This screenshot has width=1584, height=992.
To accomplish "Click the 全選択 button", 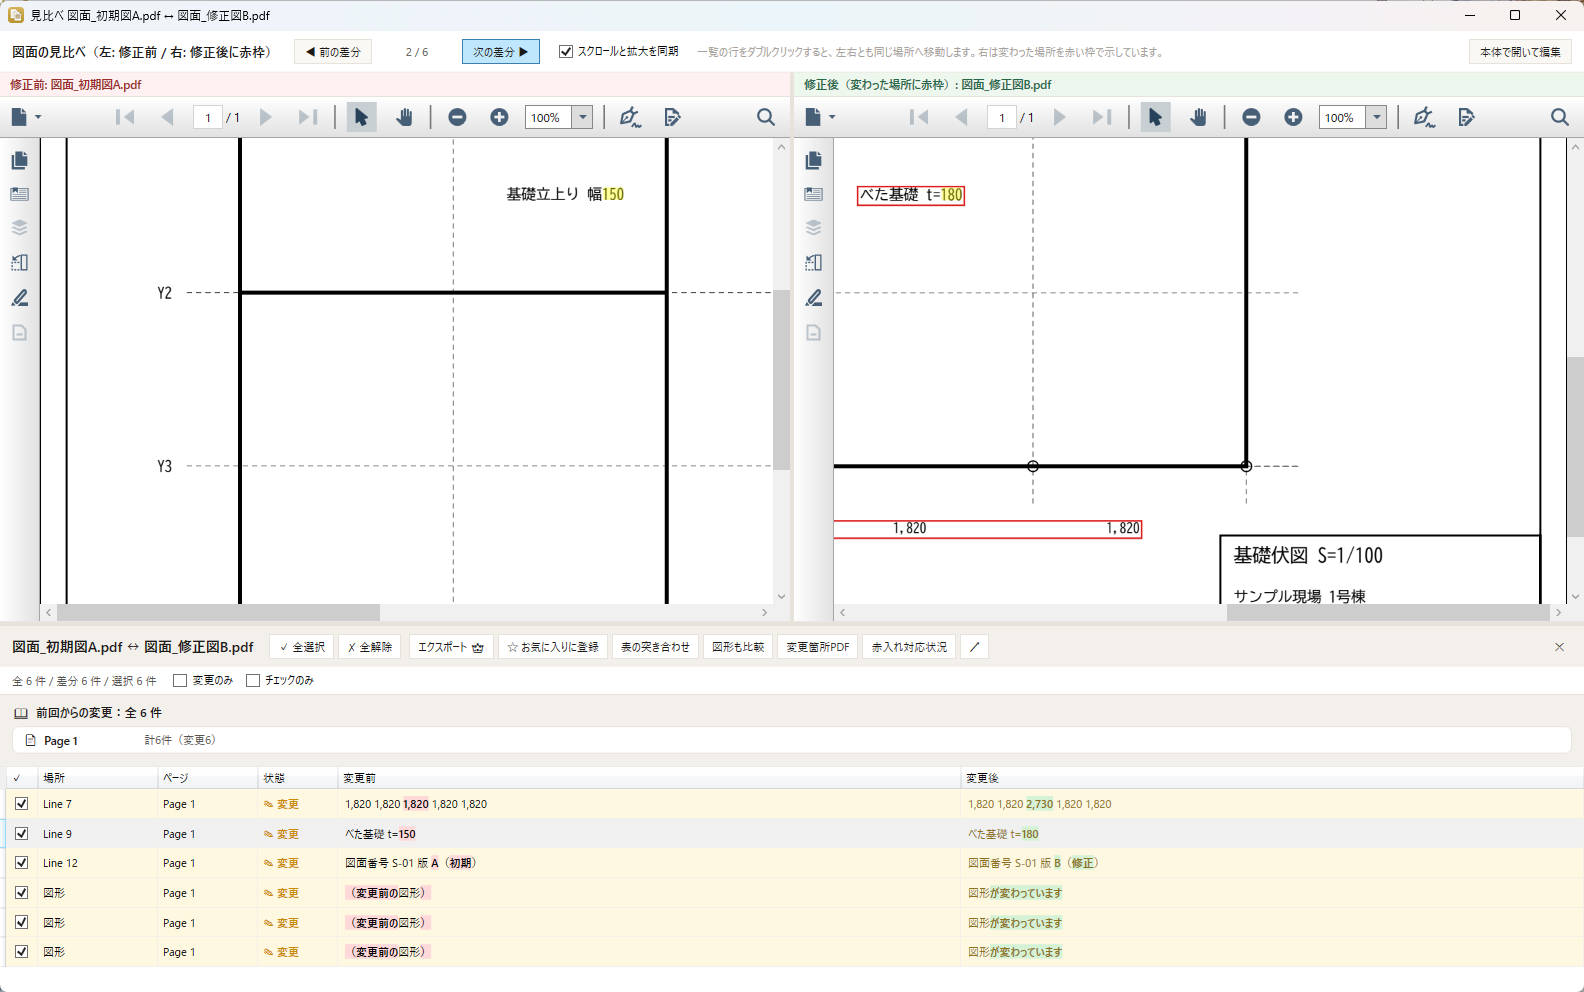I will 302,647.
